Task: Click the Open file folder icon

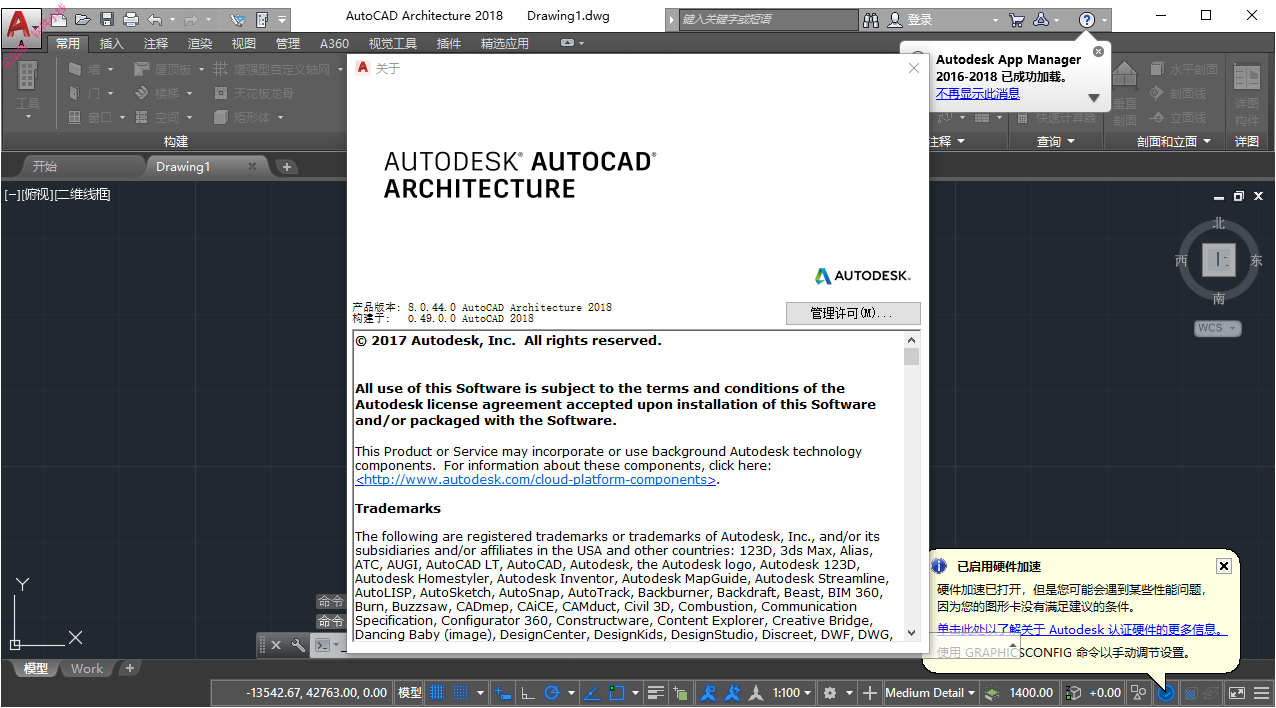Action: click(x=83, y=19)
